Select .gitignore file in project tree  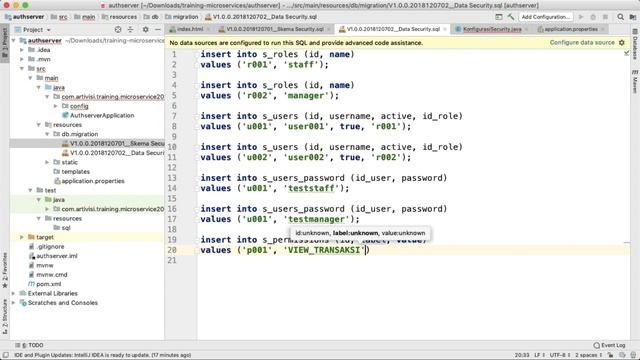46,247
